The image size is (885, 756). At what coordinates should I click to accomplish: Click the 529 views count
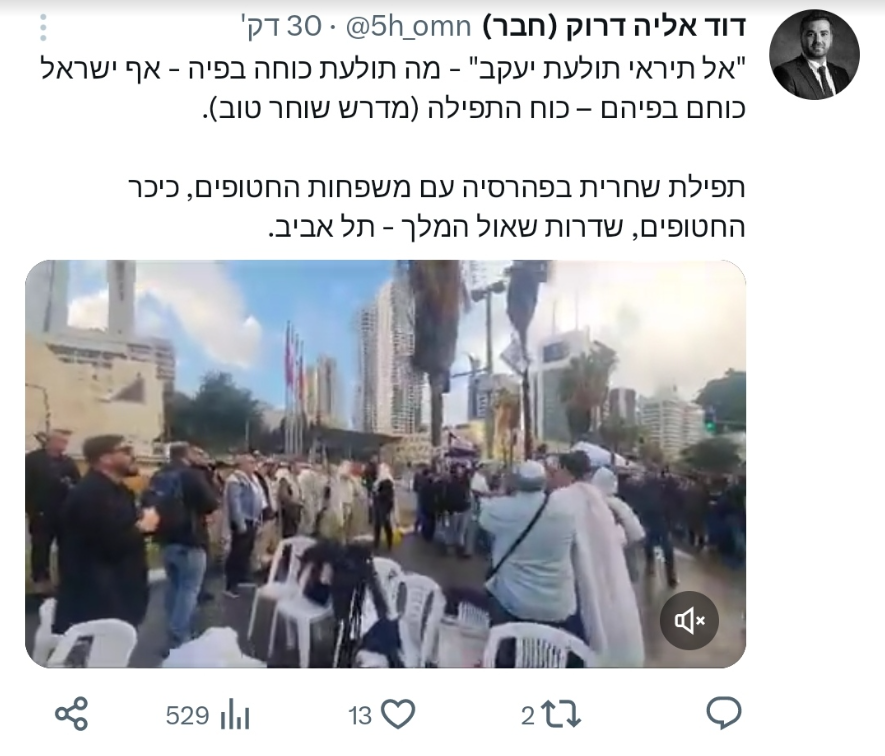(188, 716)
